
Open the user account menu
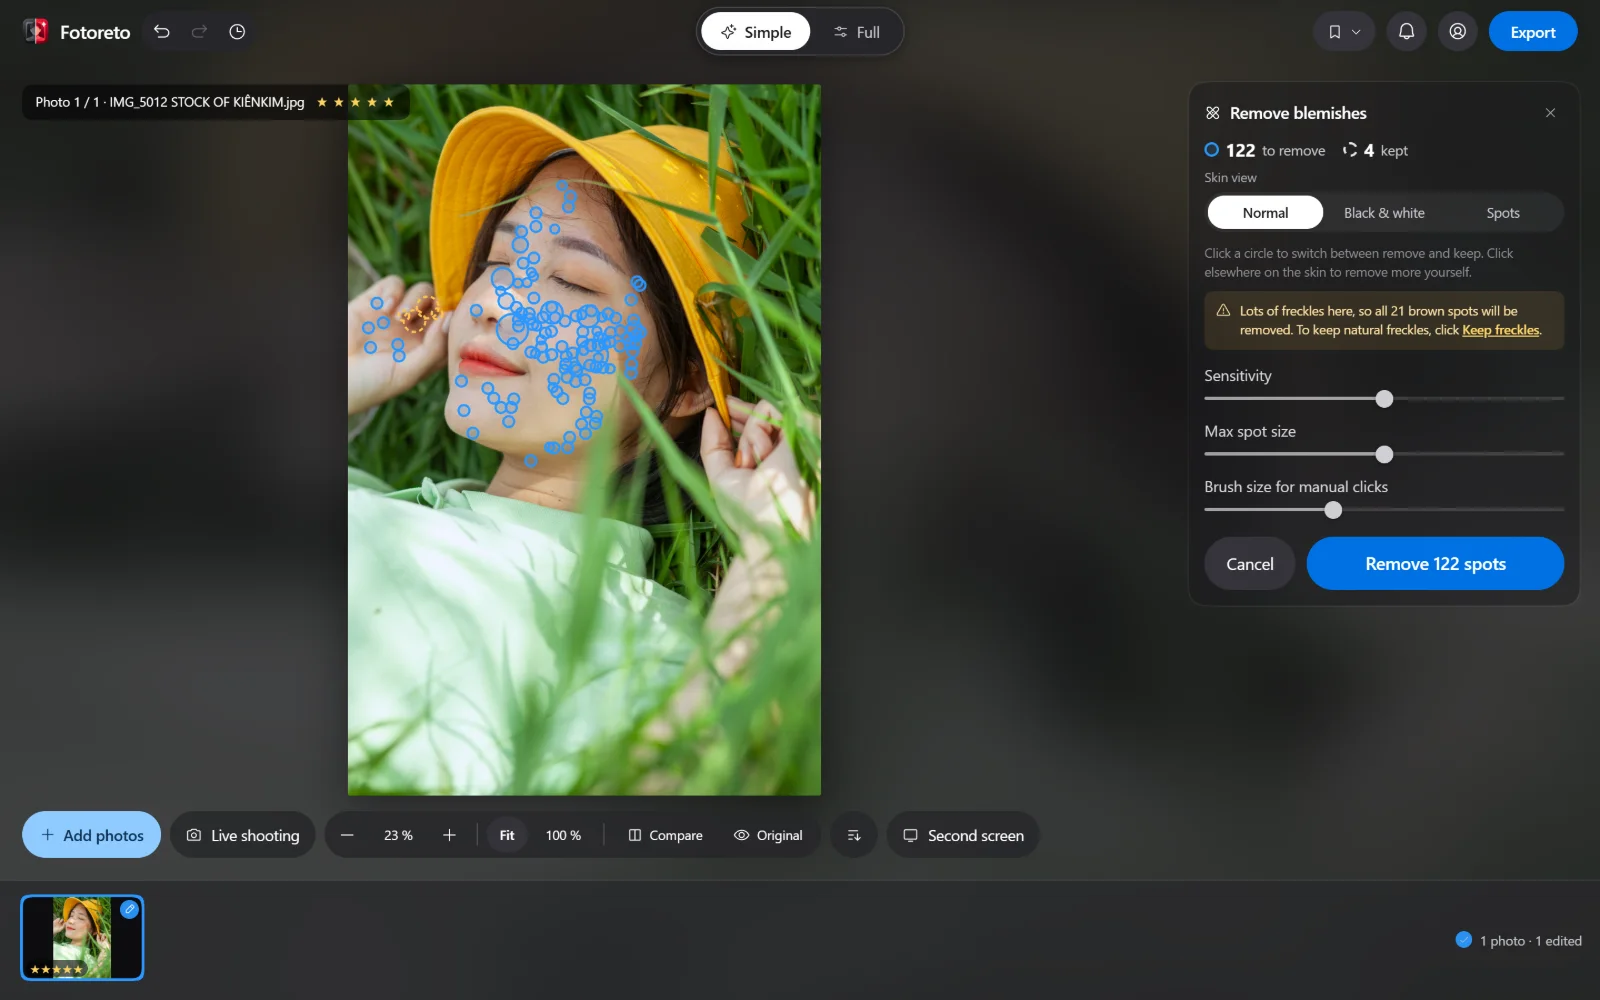point(1458,32)
